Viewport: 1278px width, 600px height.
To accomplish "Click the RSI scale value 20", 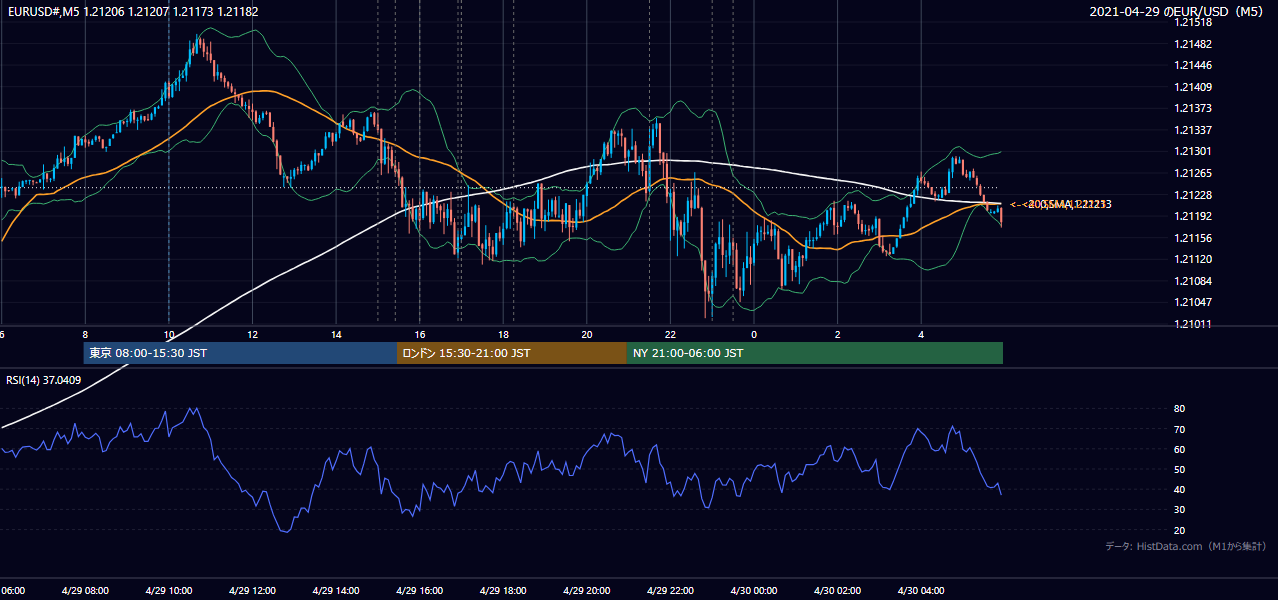I will 1180,530.
